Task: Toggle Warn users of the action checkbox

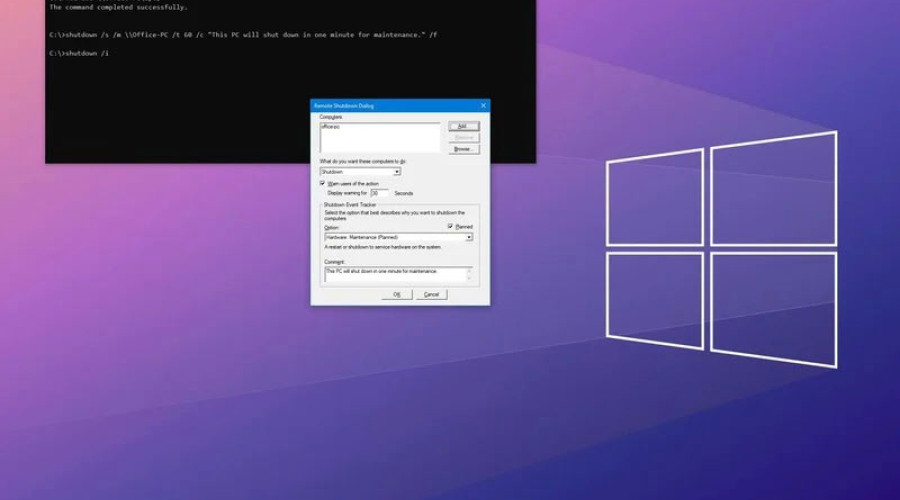Action: click(x=323, y=183)
